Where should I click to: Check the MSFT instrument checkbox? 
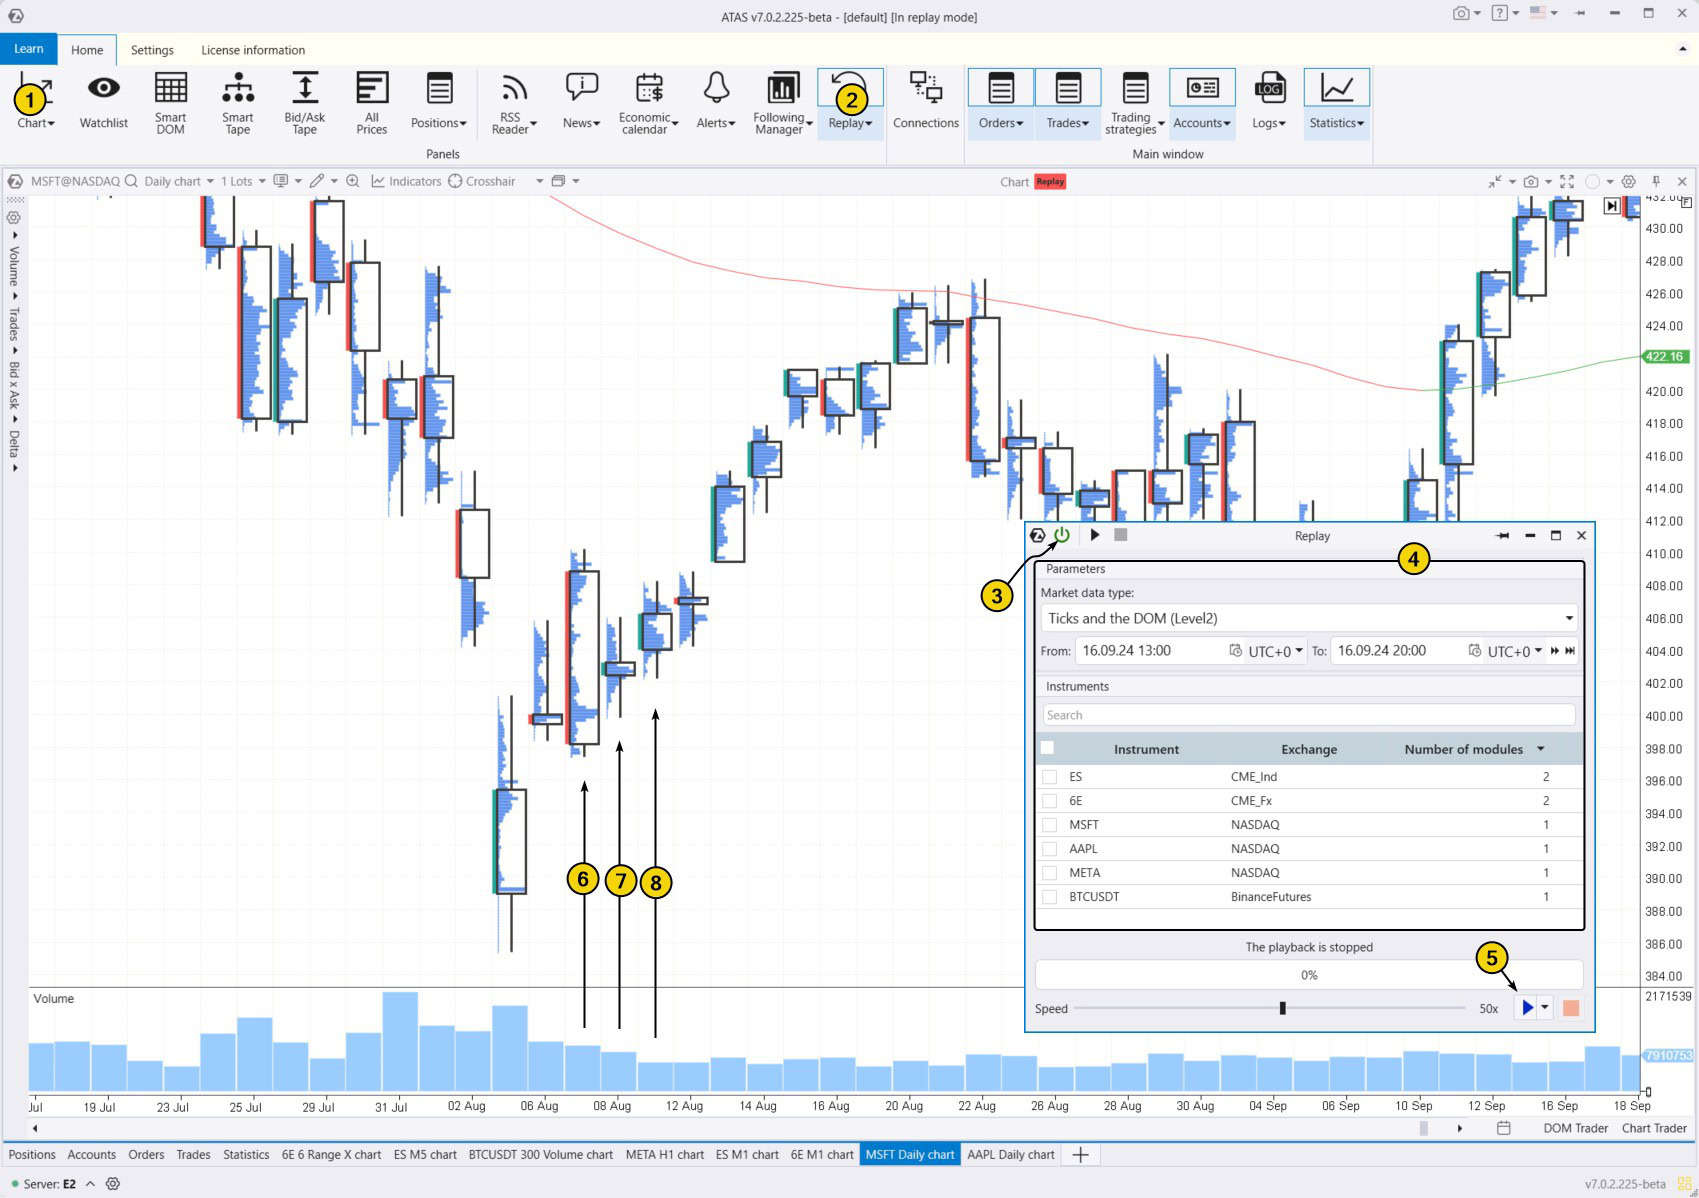click(x=1050, y=824)
